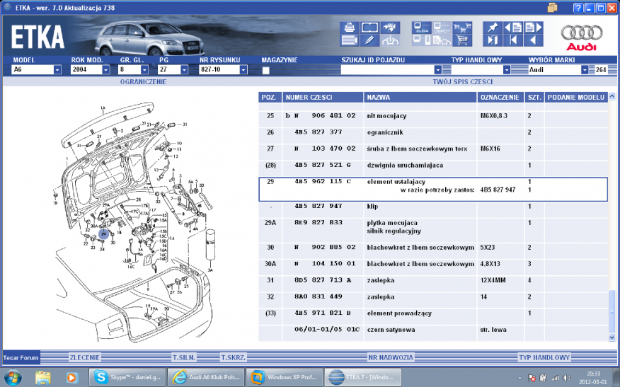The image size is (620, 387).
Task: Select ZLECENIE in the bottom bar
Action: [x=85, y=357]
